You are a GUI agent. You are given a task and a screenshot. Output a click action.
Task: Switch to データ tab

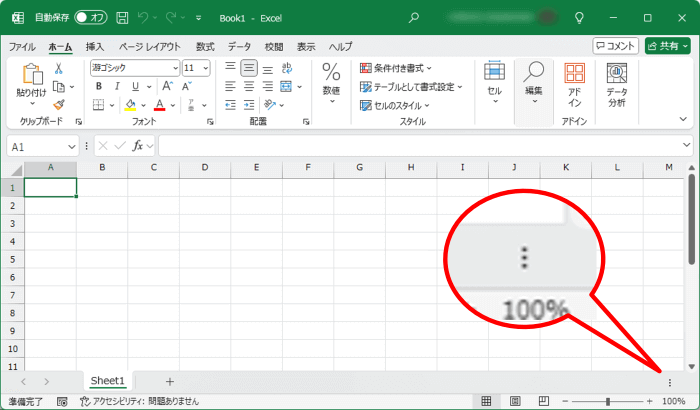(240, 46)
